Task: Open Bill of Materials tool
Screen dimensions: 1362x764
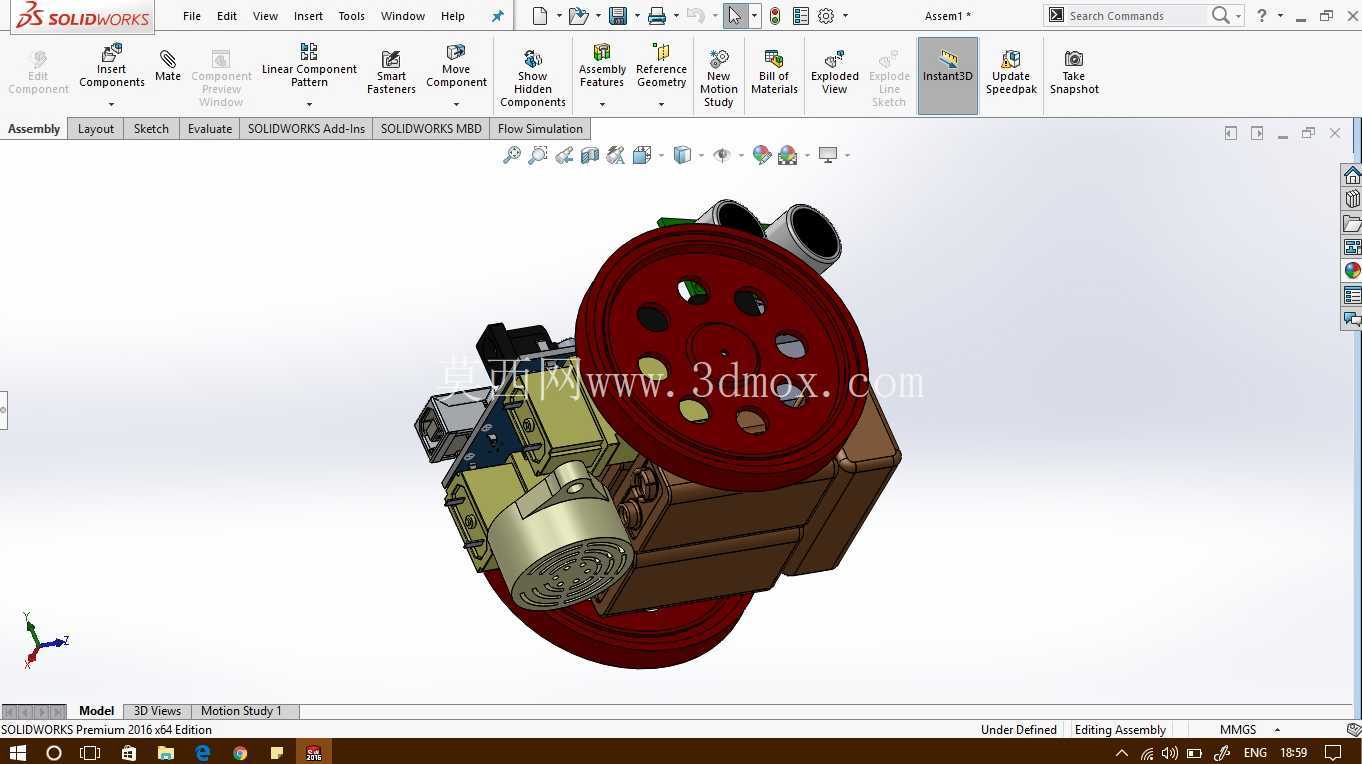Action: pos(774,72)
